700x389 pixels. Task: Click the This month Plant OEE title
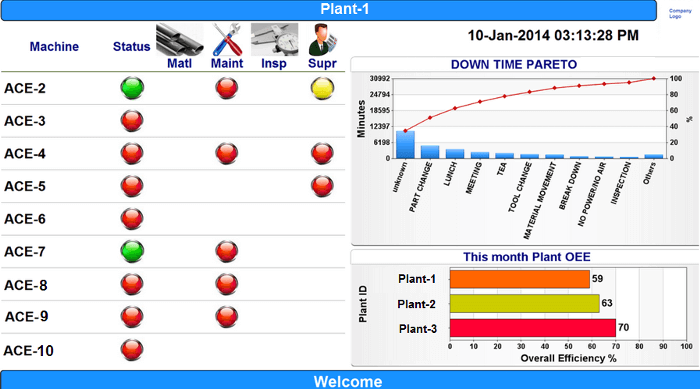pos(527,257)
